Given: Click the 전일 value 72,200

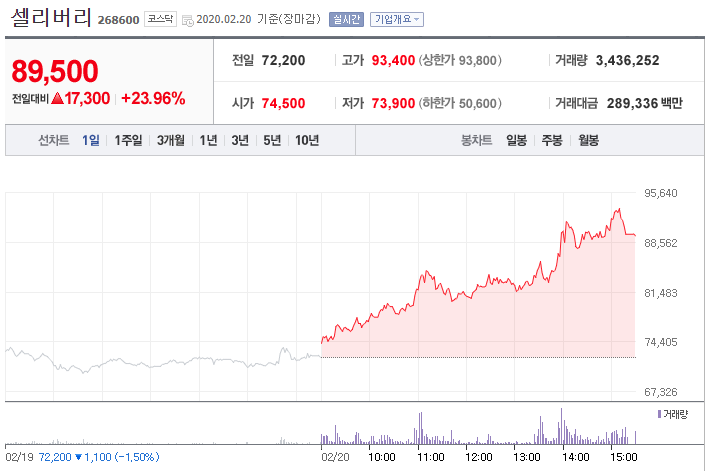Looking at the screenshot, I should coord(283,60).
